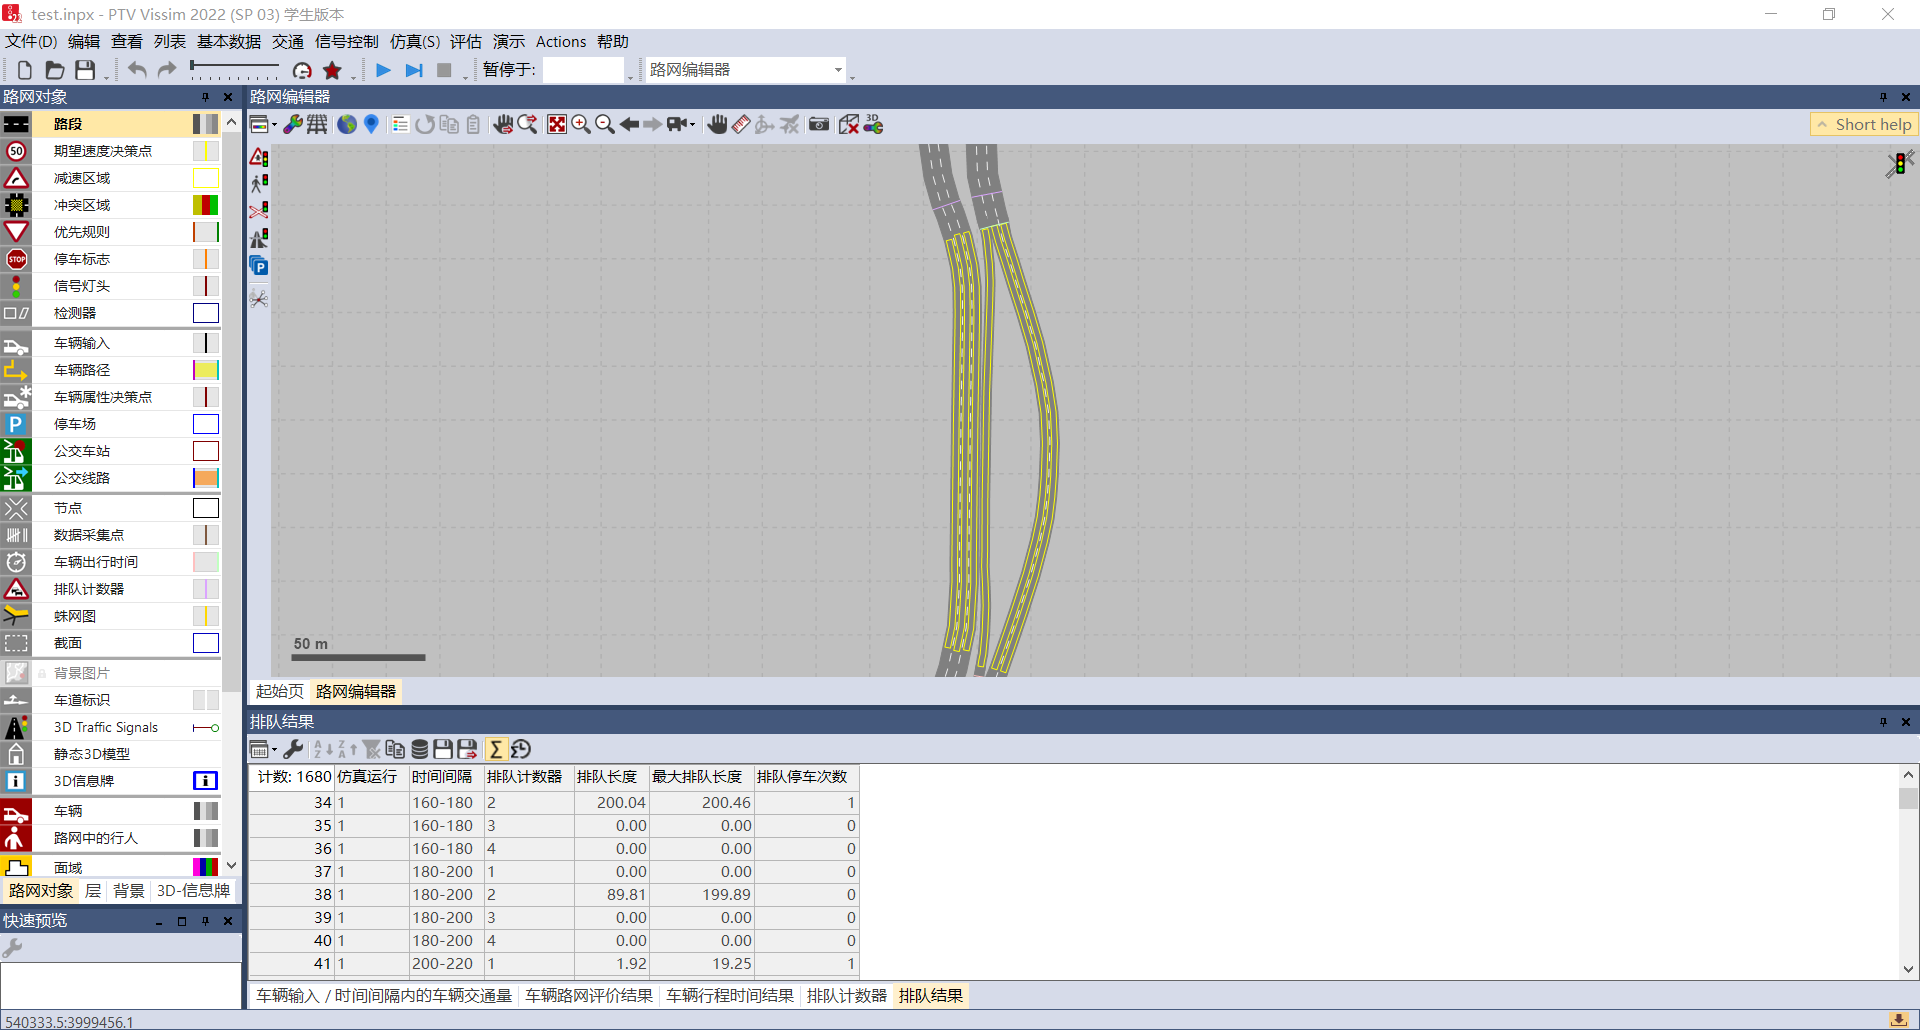The width and height of the screenshot is (1920, 1030).
Task: Click the 冲突区域 color swatch
Action: click(205, 205)
